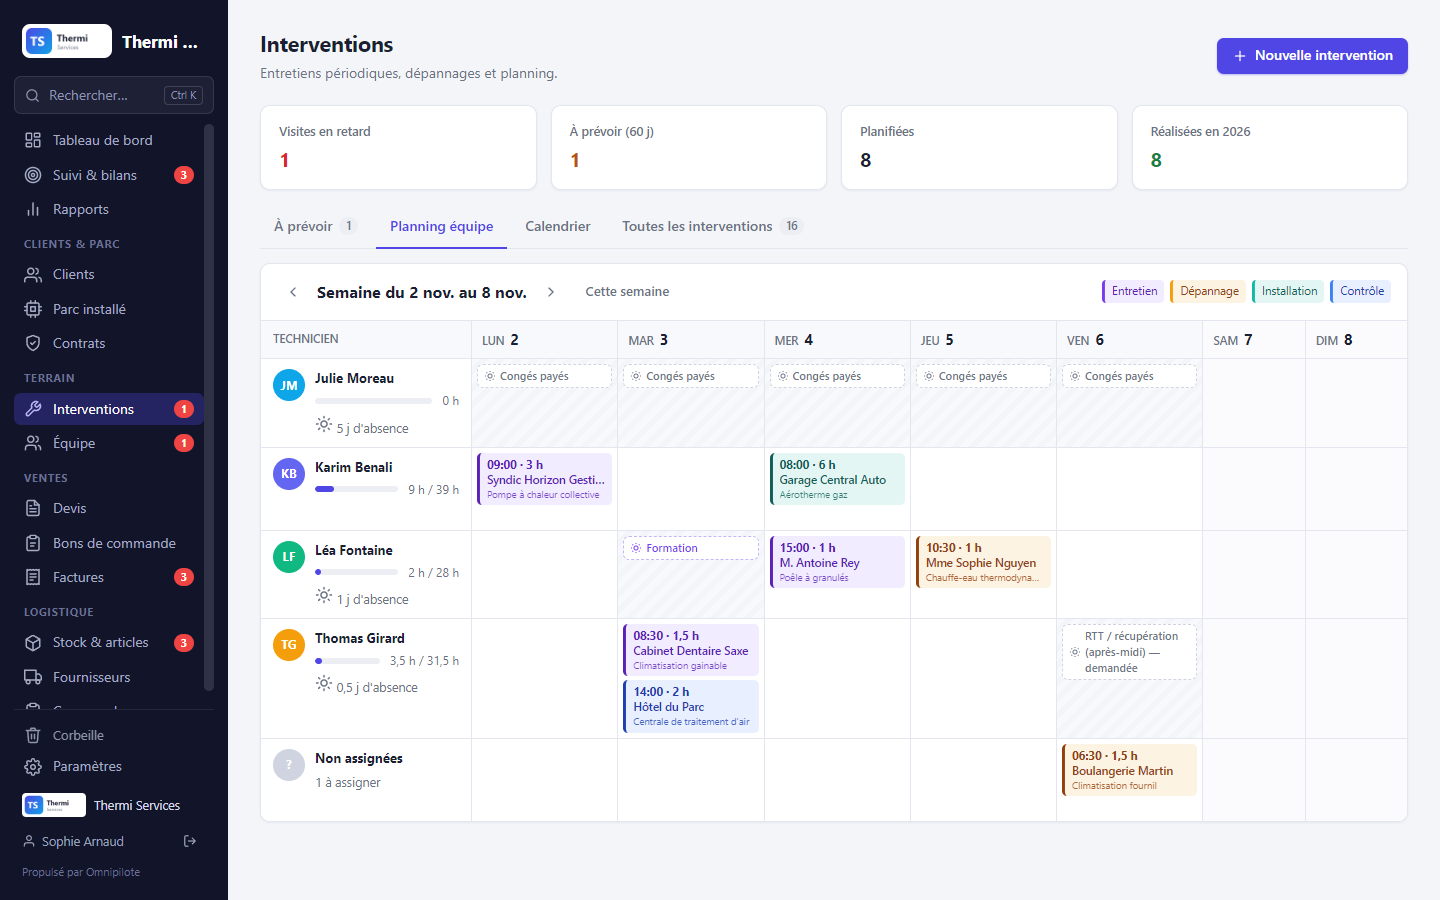Click the Propulsé par Omnipilote link
The height and width of the screenshot is (900, 1440).
[x=81, y=872]
